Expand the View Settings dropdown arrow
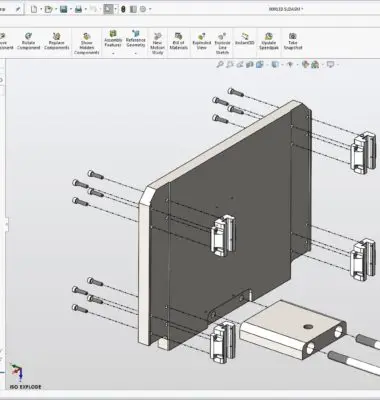This screenshot has height=400, width=380. [x=337, y=65]
